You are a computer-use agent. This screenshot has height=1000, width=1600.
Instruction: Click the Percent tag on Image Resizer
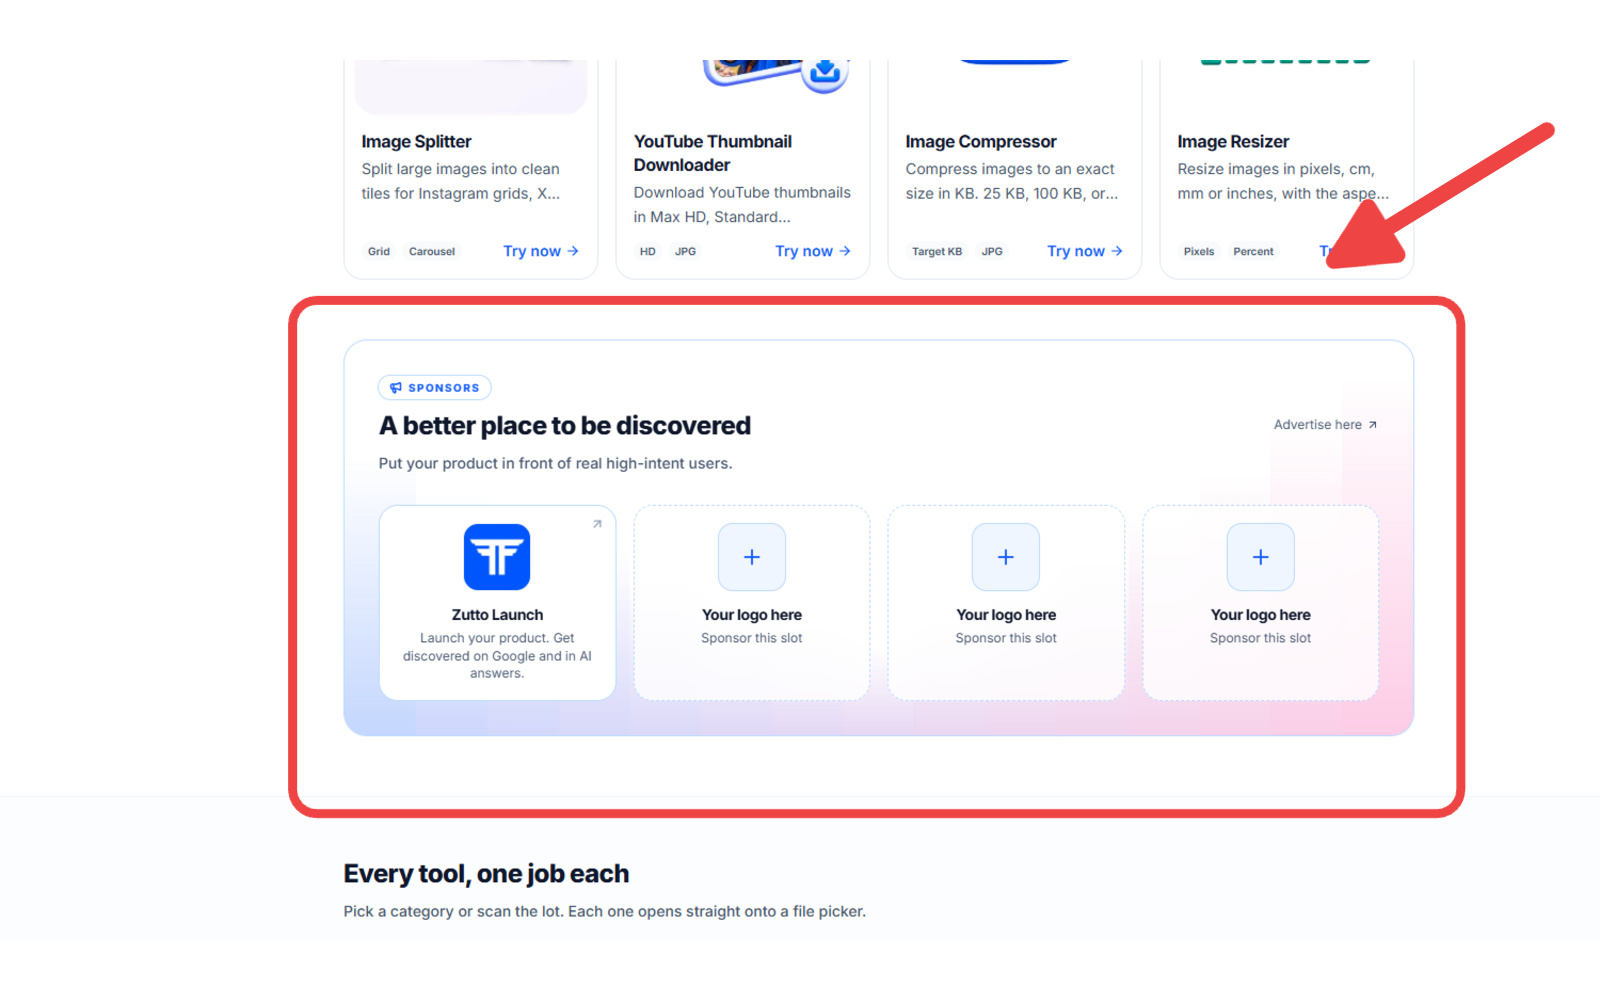point(1253,252)
